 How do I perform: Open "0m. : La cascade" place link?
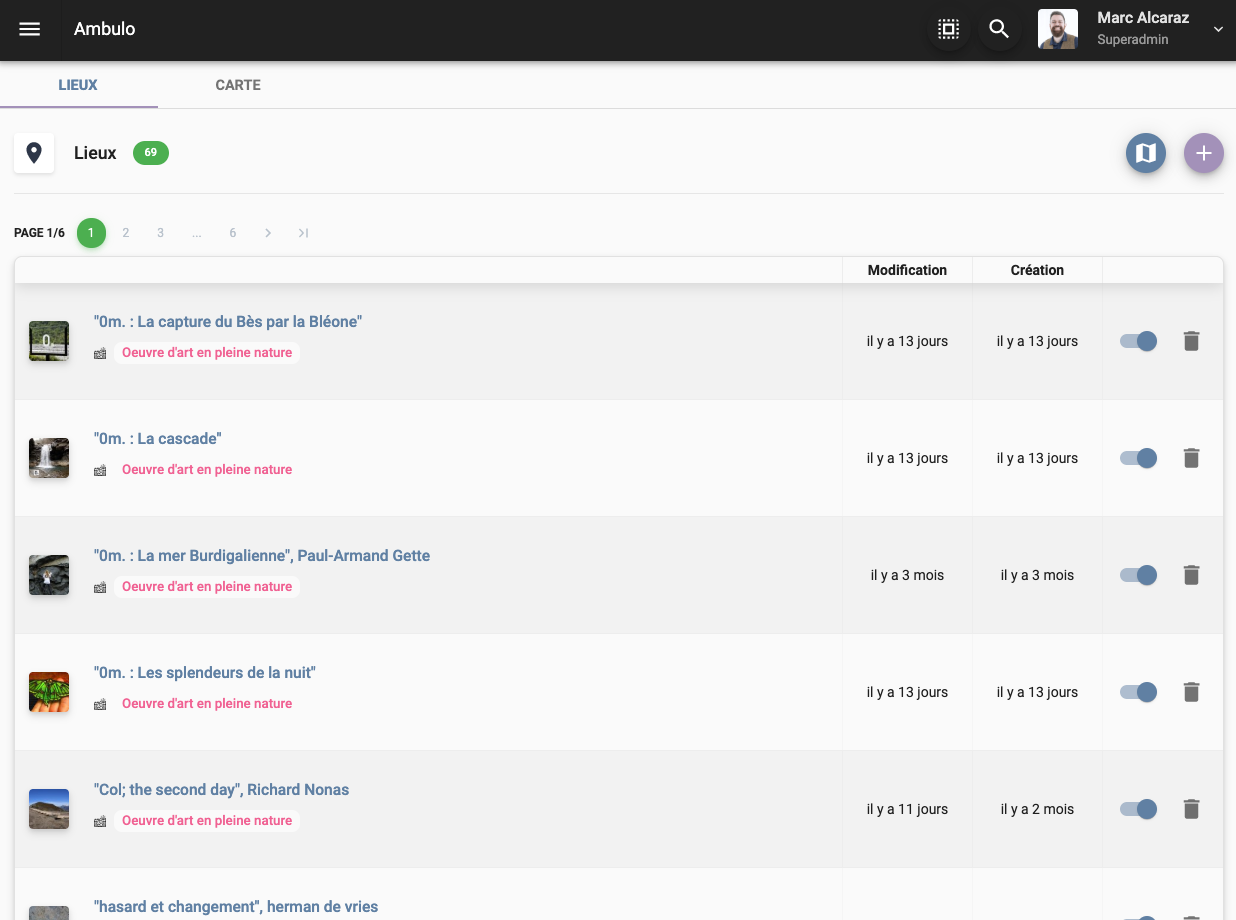pyautogui.click(x=157, y=438)
